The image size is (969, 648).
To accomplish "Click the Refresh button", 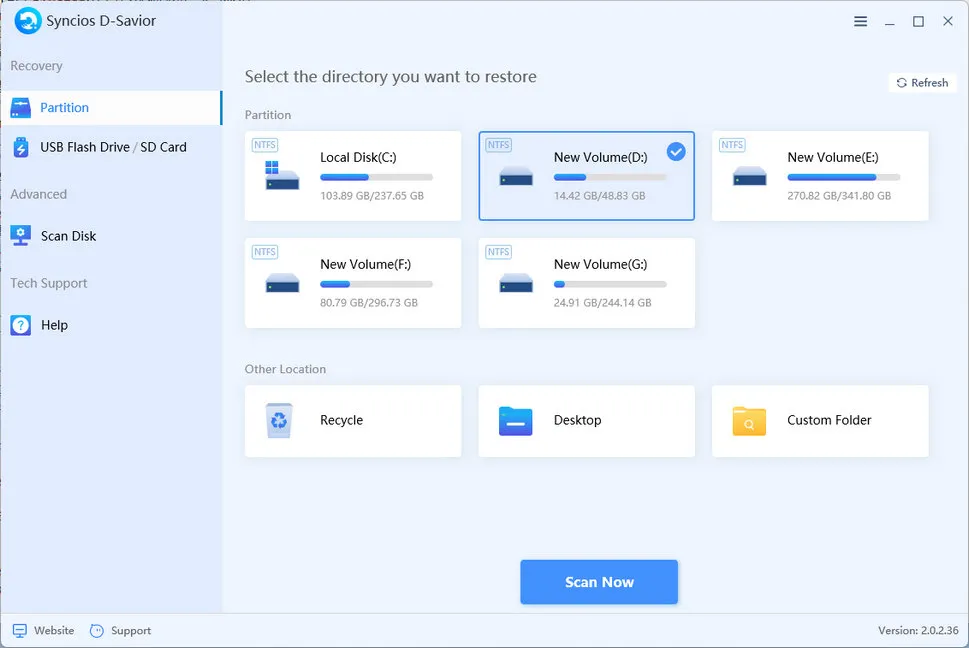I will pos(922,83).
